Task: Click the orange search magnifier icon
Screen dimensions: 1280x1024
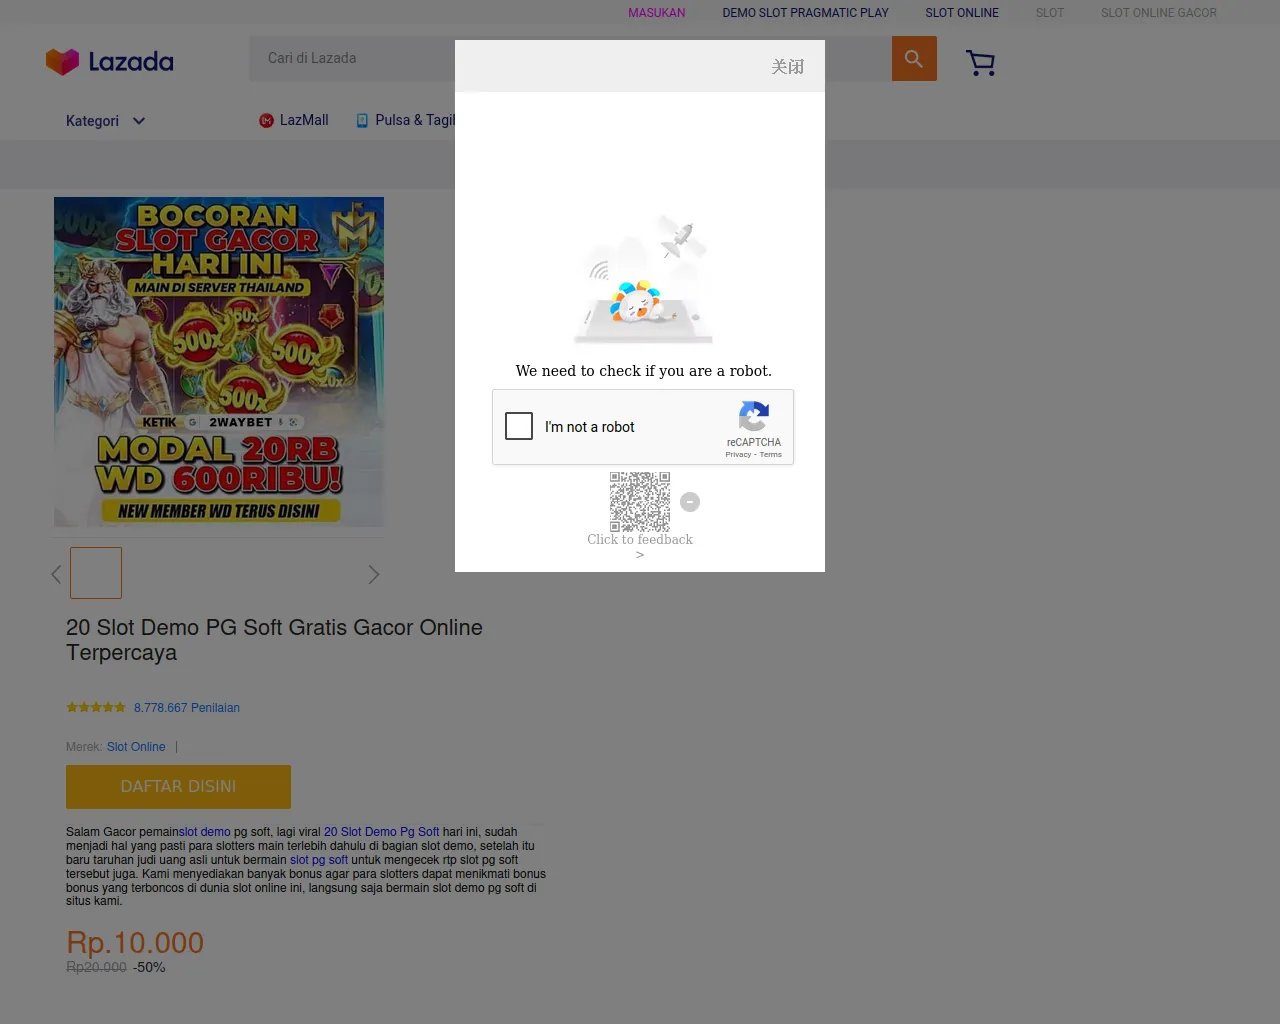Action: pos(914,59)
